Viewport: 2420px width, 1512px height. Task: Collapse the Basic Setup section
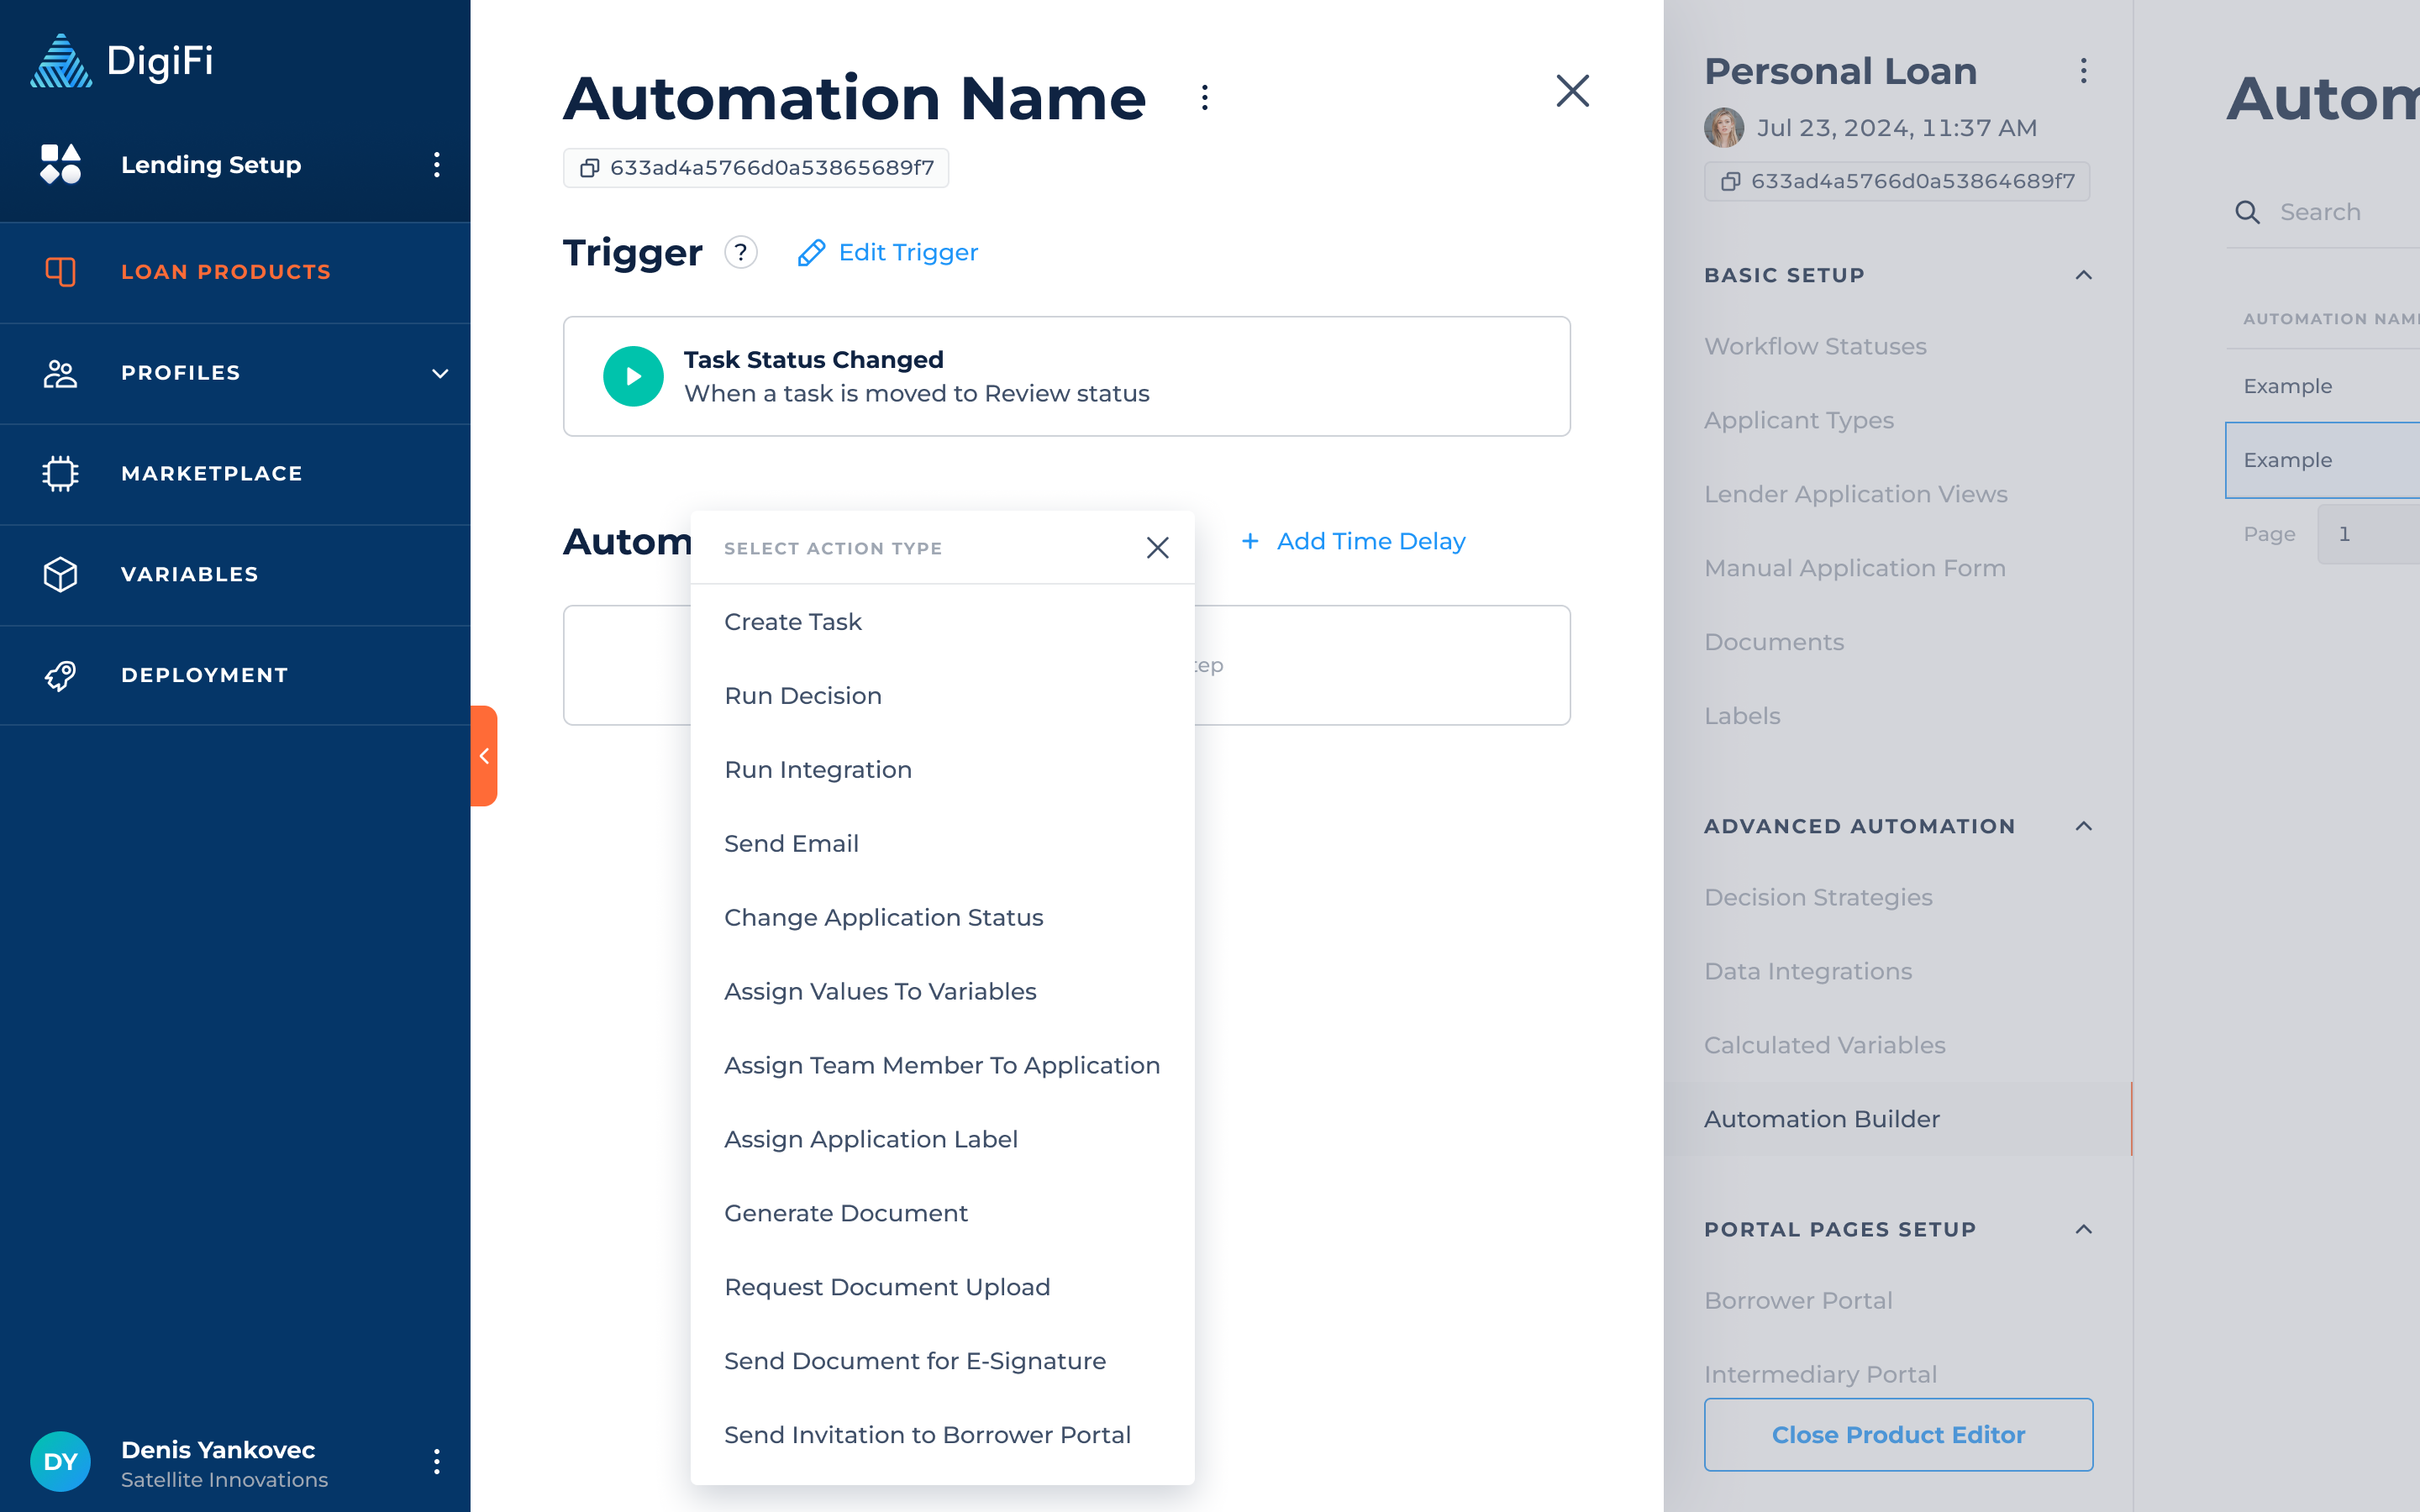2083,275
